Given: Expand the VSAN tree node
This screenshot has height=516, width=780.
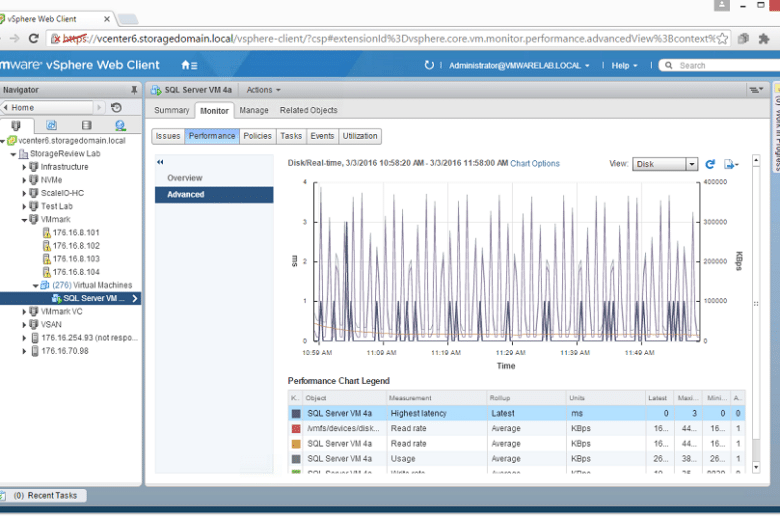Looking at the screenshot, I should click(x=24, y=325).
